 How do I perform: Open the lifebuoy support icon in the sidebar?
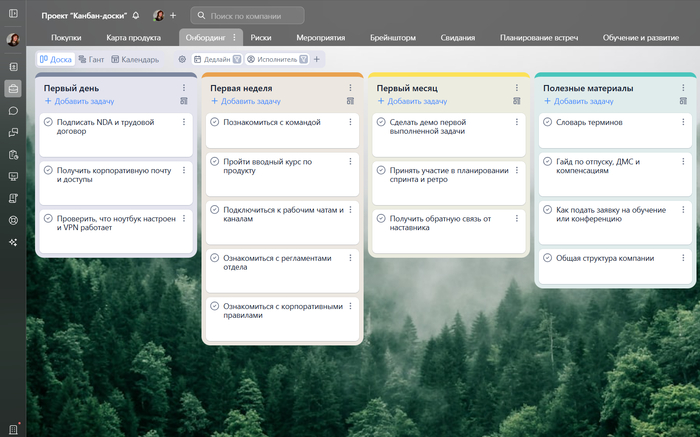tap(13, 220)
